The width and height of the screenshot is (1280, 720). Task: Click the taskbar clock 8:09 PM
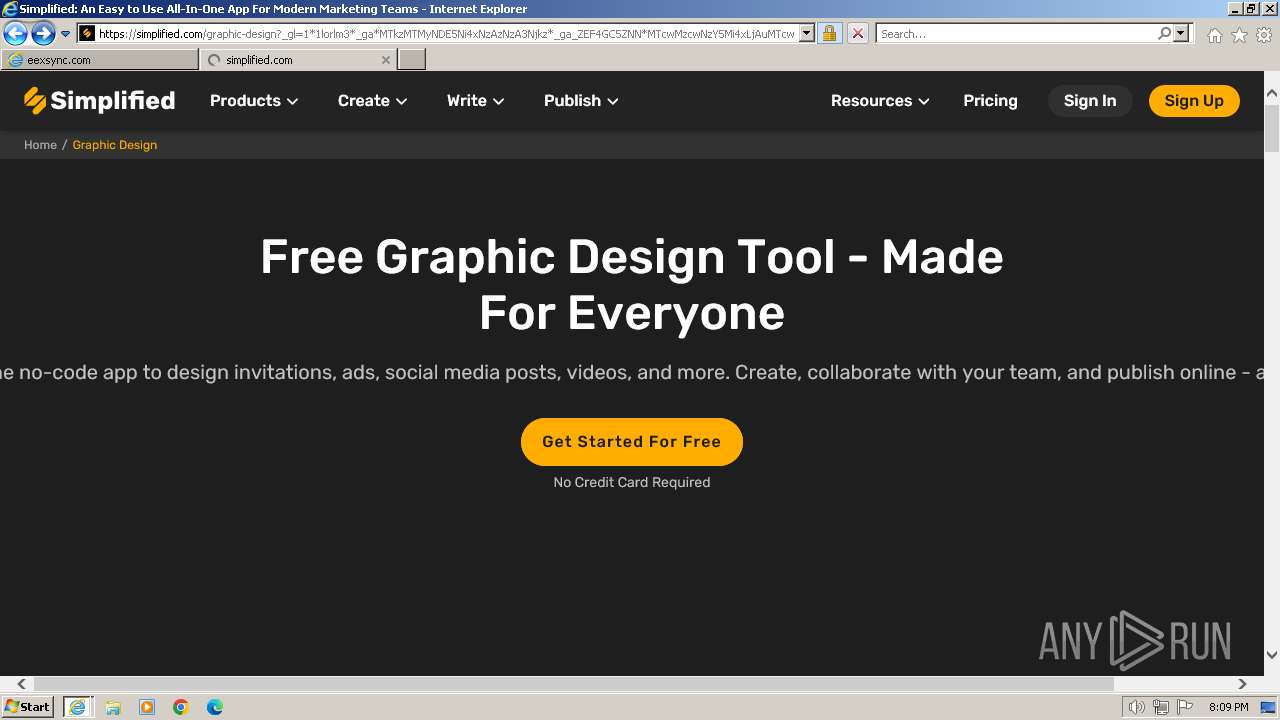(x=1228, y=707)
